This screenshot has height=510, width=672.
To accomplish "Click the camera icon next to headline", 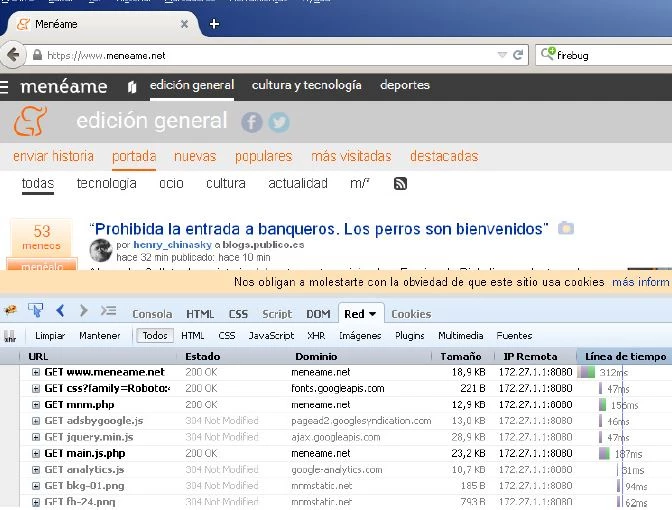I will [566, 228].
